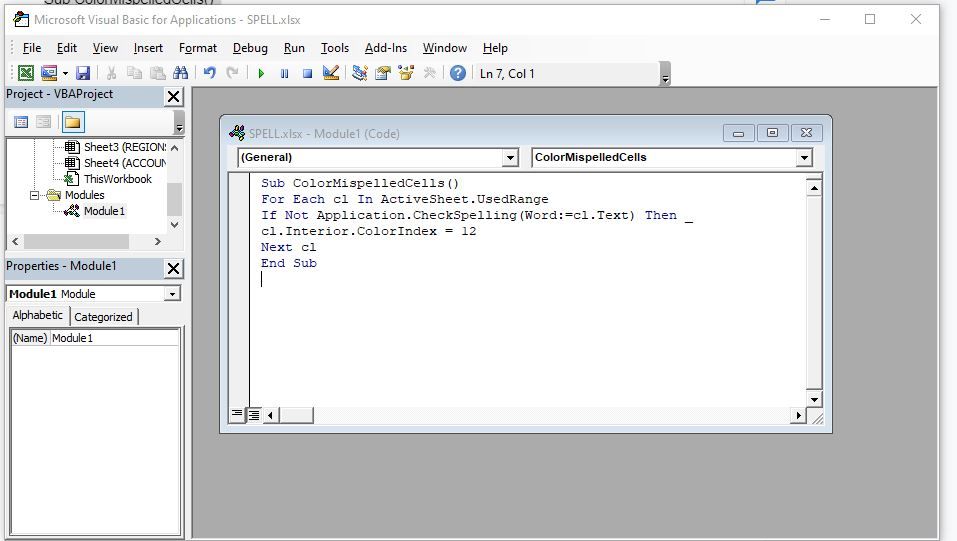The width and height of the screenshot is (957, 541).
Task: Toggle Procedure View button in code window
Action: pyautogui.click(x=237, y=415)
